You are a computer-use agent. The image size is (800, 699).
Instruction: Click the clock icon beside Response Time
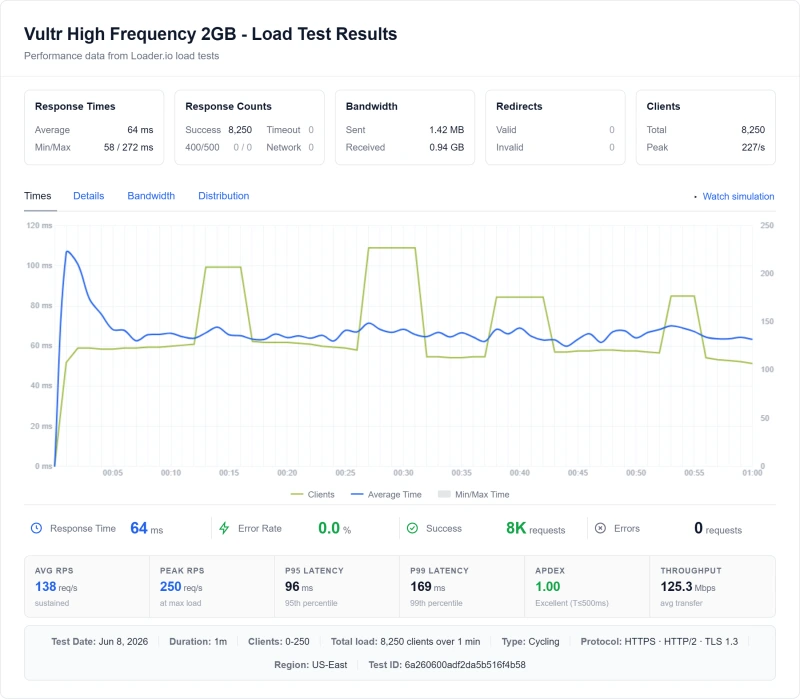(x=36, y=528)
